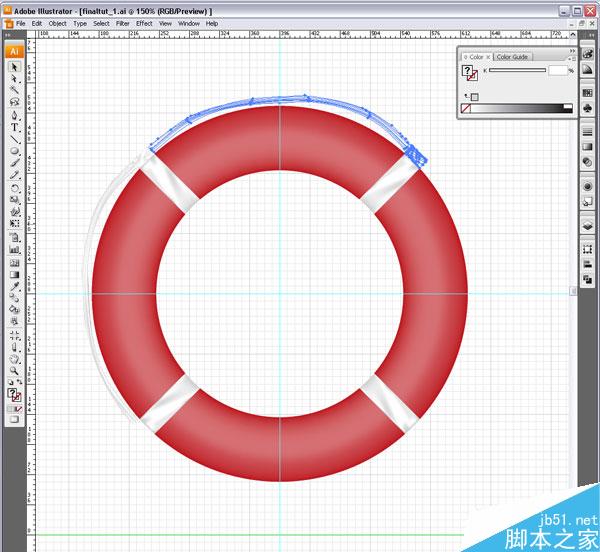Activate the toolbox Stroke box
Image resolution: width=600 pixels, height=552 pixels.
click(17, 398)
